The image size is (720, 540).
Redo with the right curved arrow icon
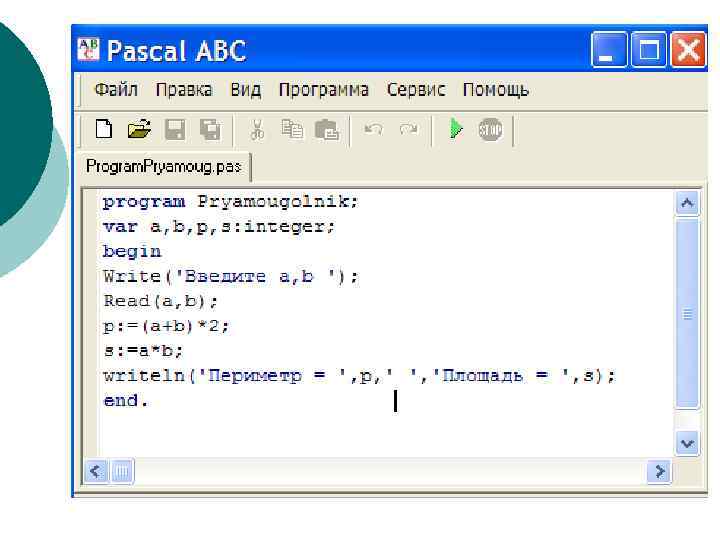pyautogui.click(x=409, y=129)
